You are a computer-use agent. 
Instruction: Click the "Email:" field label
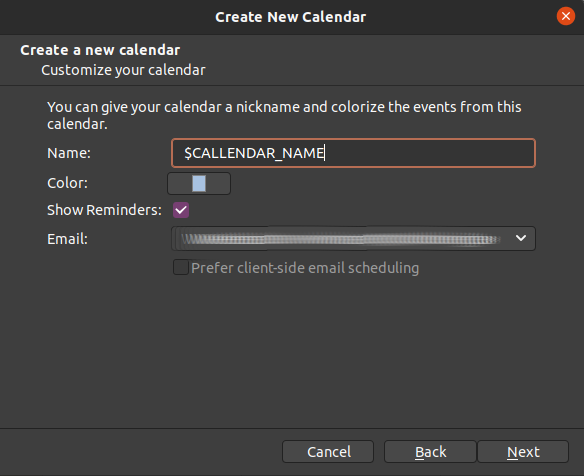(67, 239)
